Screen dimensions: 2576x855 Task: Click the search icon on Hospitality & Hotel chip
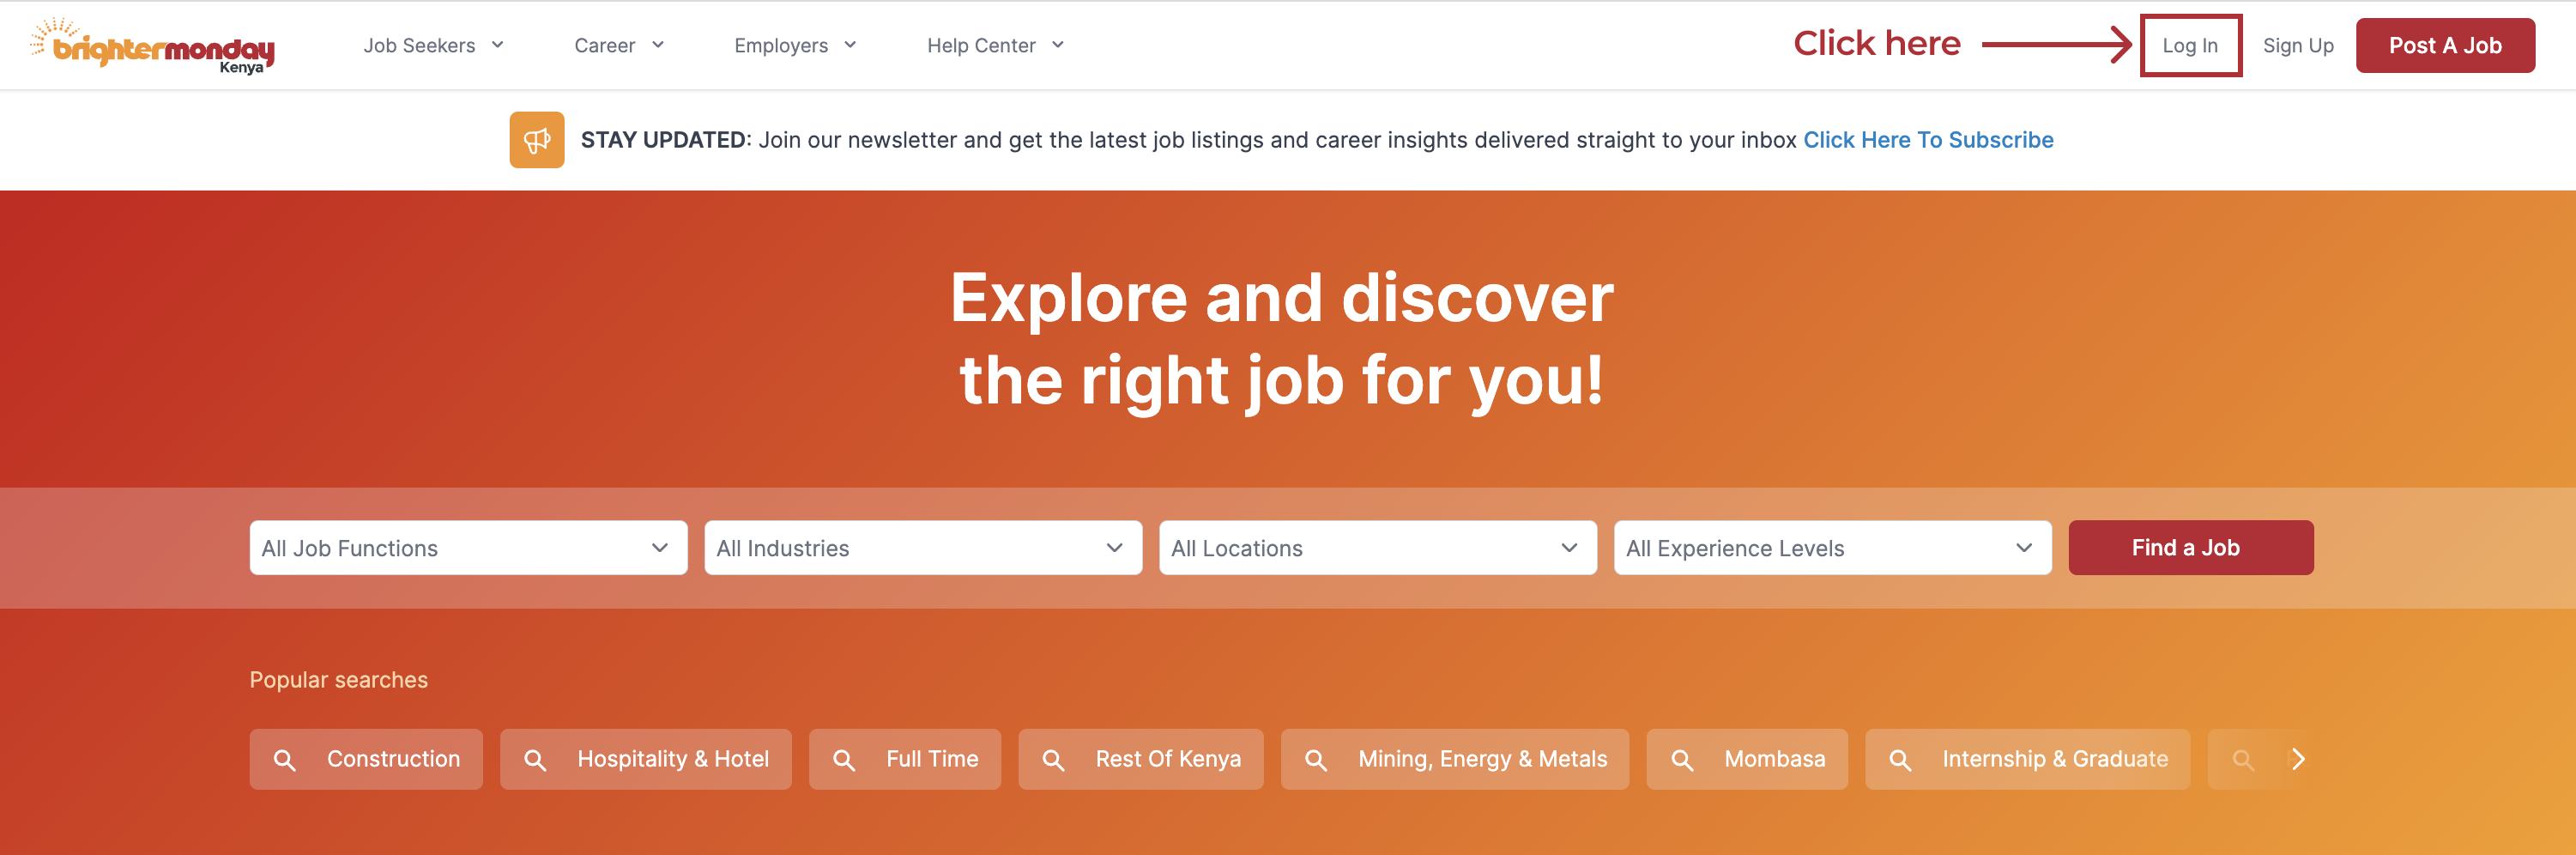pyautogui.click(x=535, y=760)
